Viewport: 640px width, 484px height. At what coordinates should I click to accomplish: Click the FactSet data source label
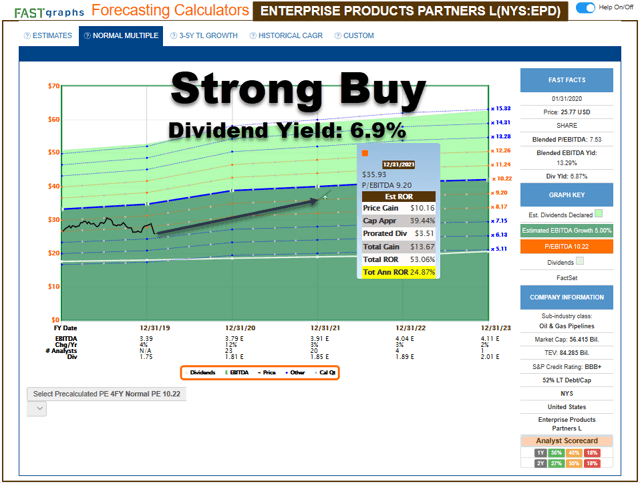coord(567,278)
